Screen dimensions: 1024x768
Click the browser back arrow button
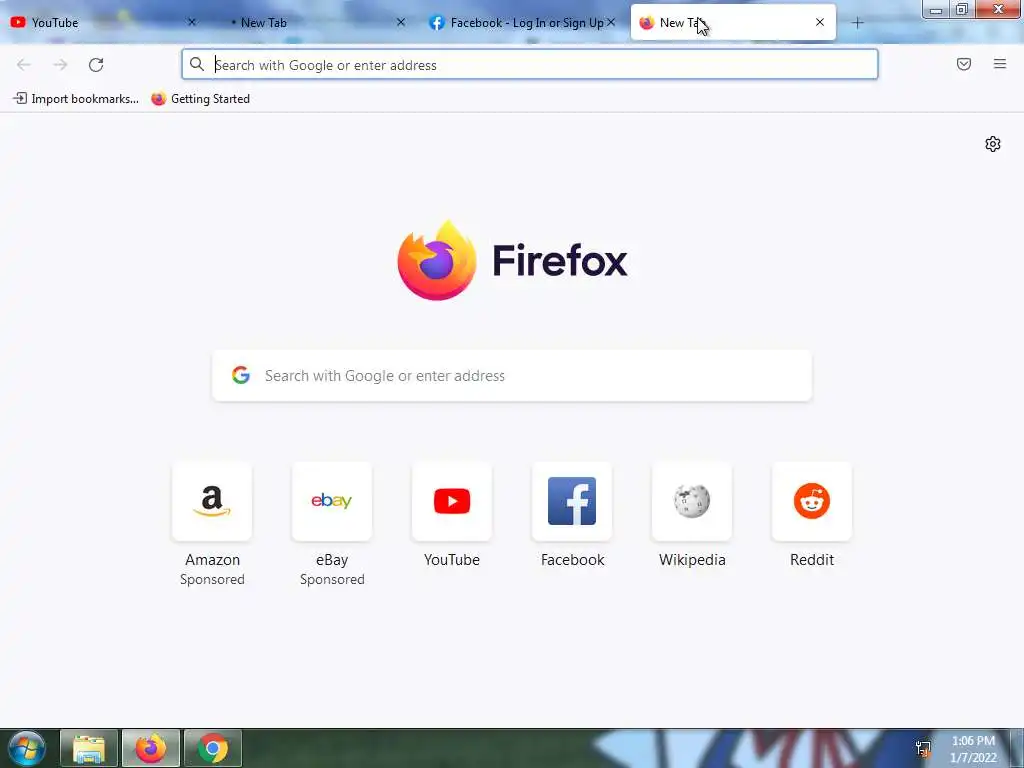click(x=24, y=65)
